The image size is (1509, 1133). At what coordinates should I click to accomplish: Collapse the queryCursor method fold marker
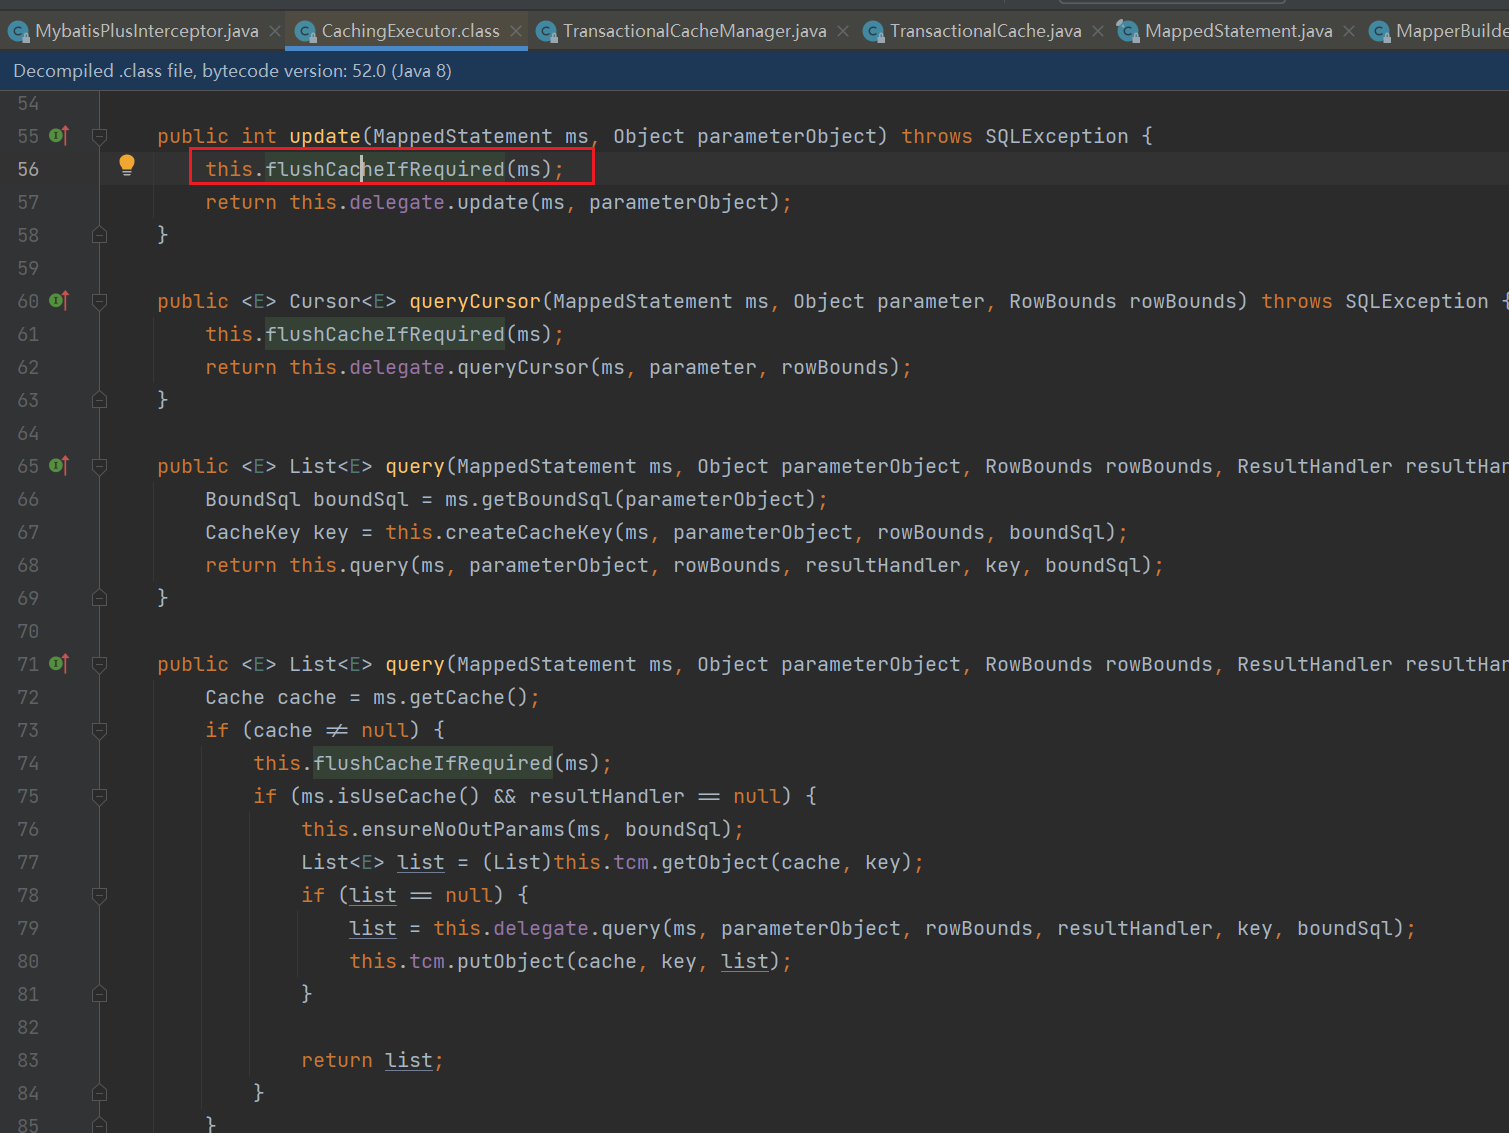click(x=99, y=301)
